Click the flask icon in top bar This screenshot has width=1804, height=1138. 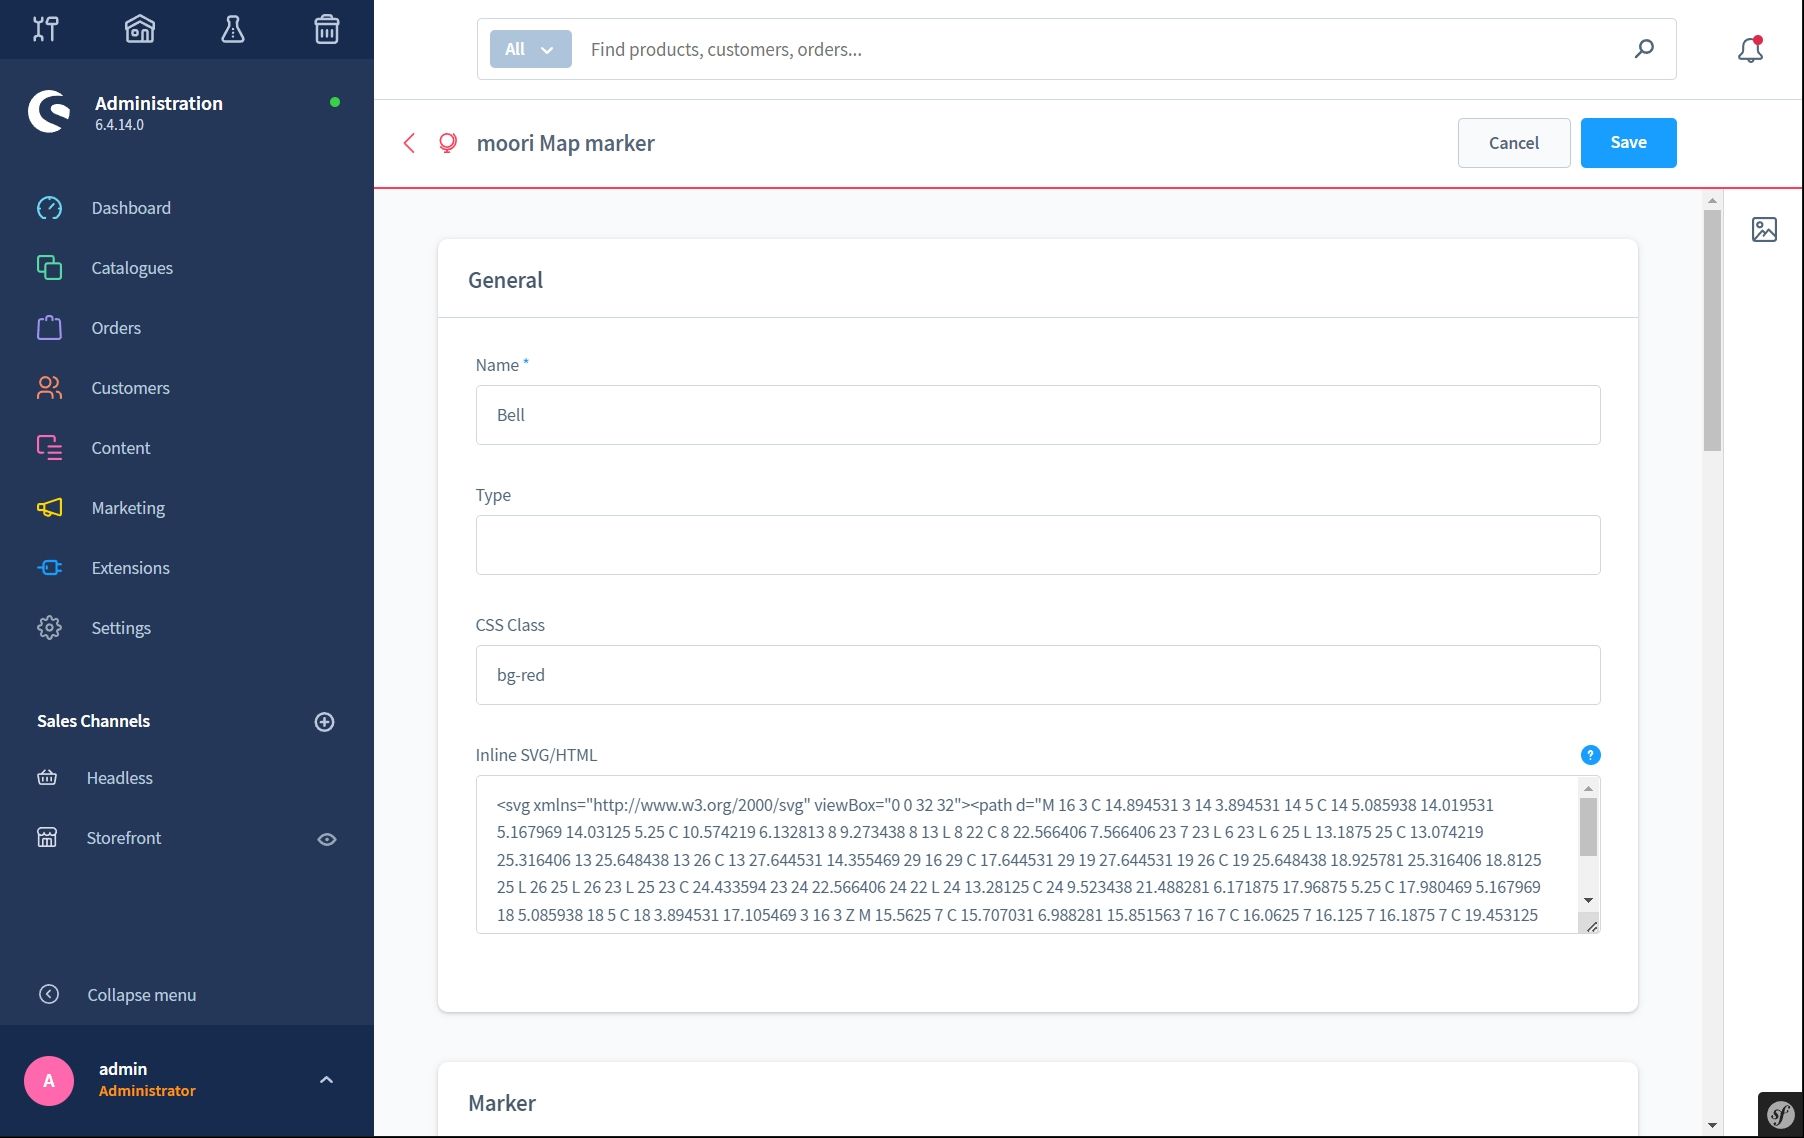point(233,29)
